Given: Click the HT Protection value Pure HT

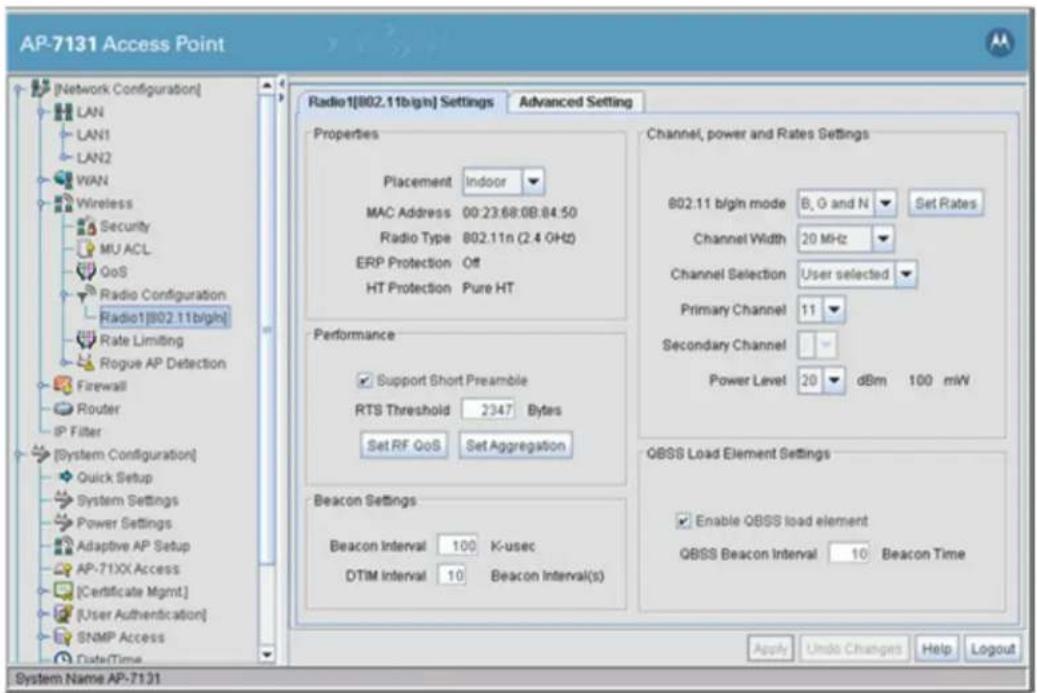Looking at the screenshot, I should coord(488,288).
